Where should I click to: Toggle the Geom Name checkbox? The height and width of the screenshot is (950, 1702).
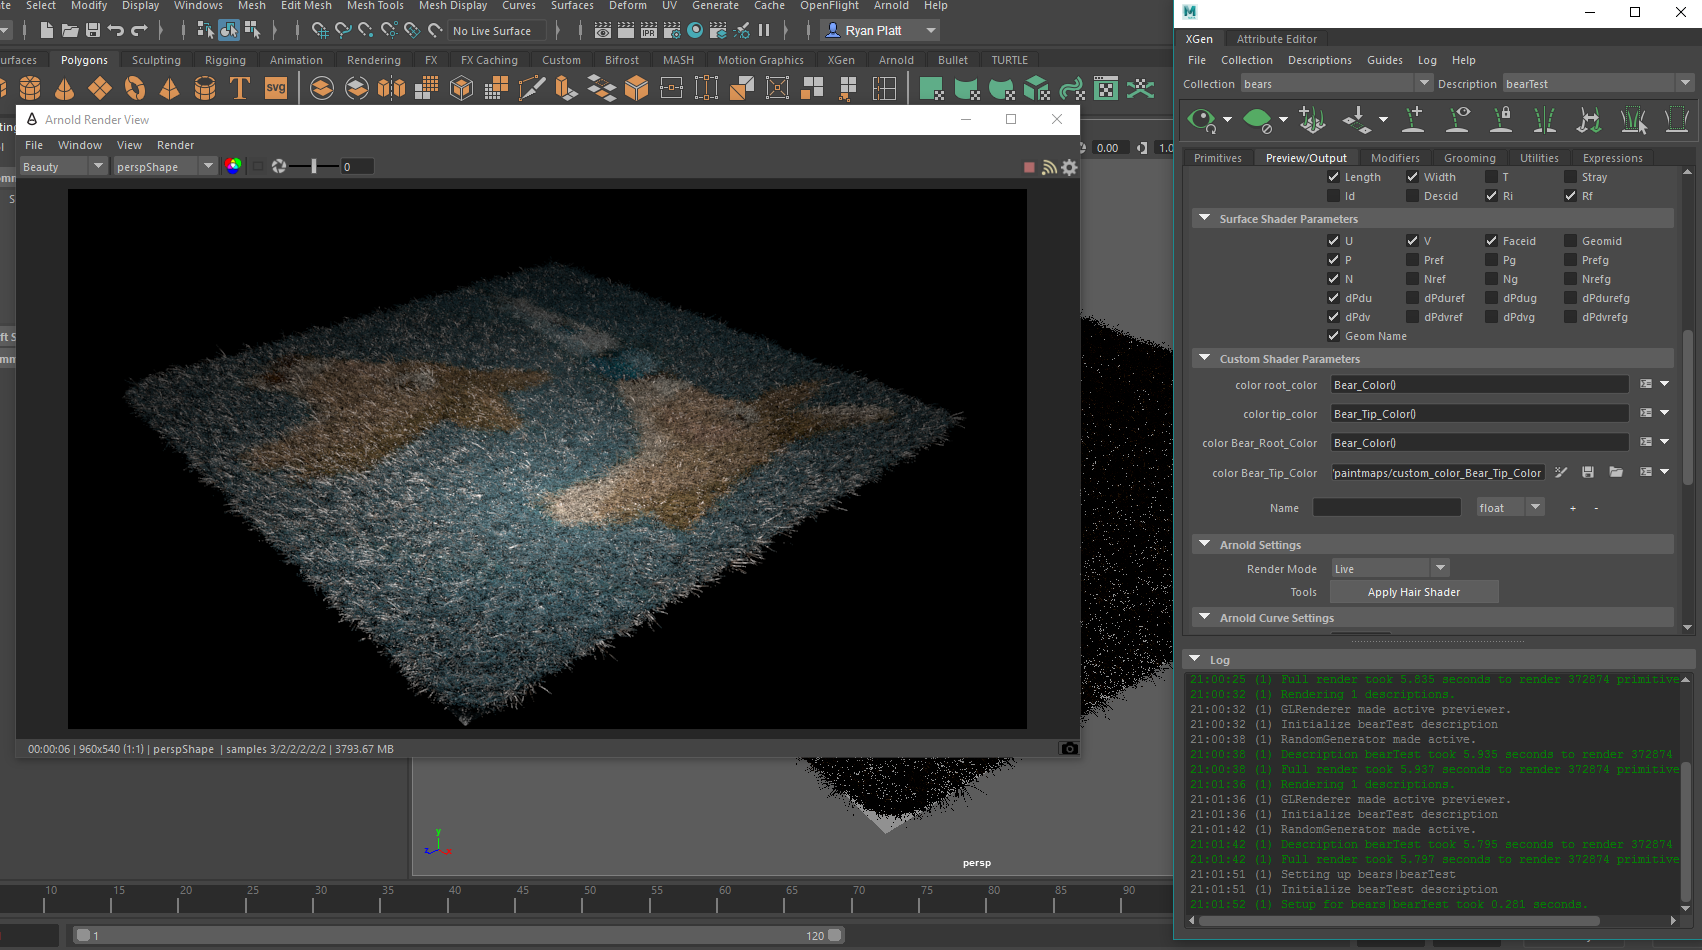tap(1333, 336)
